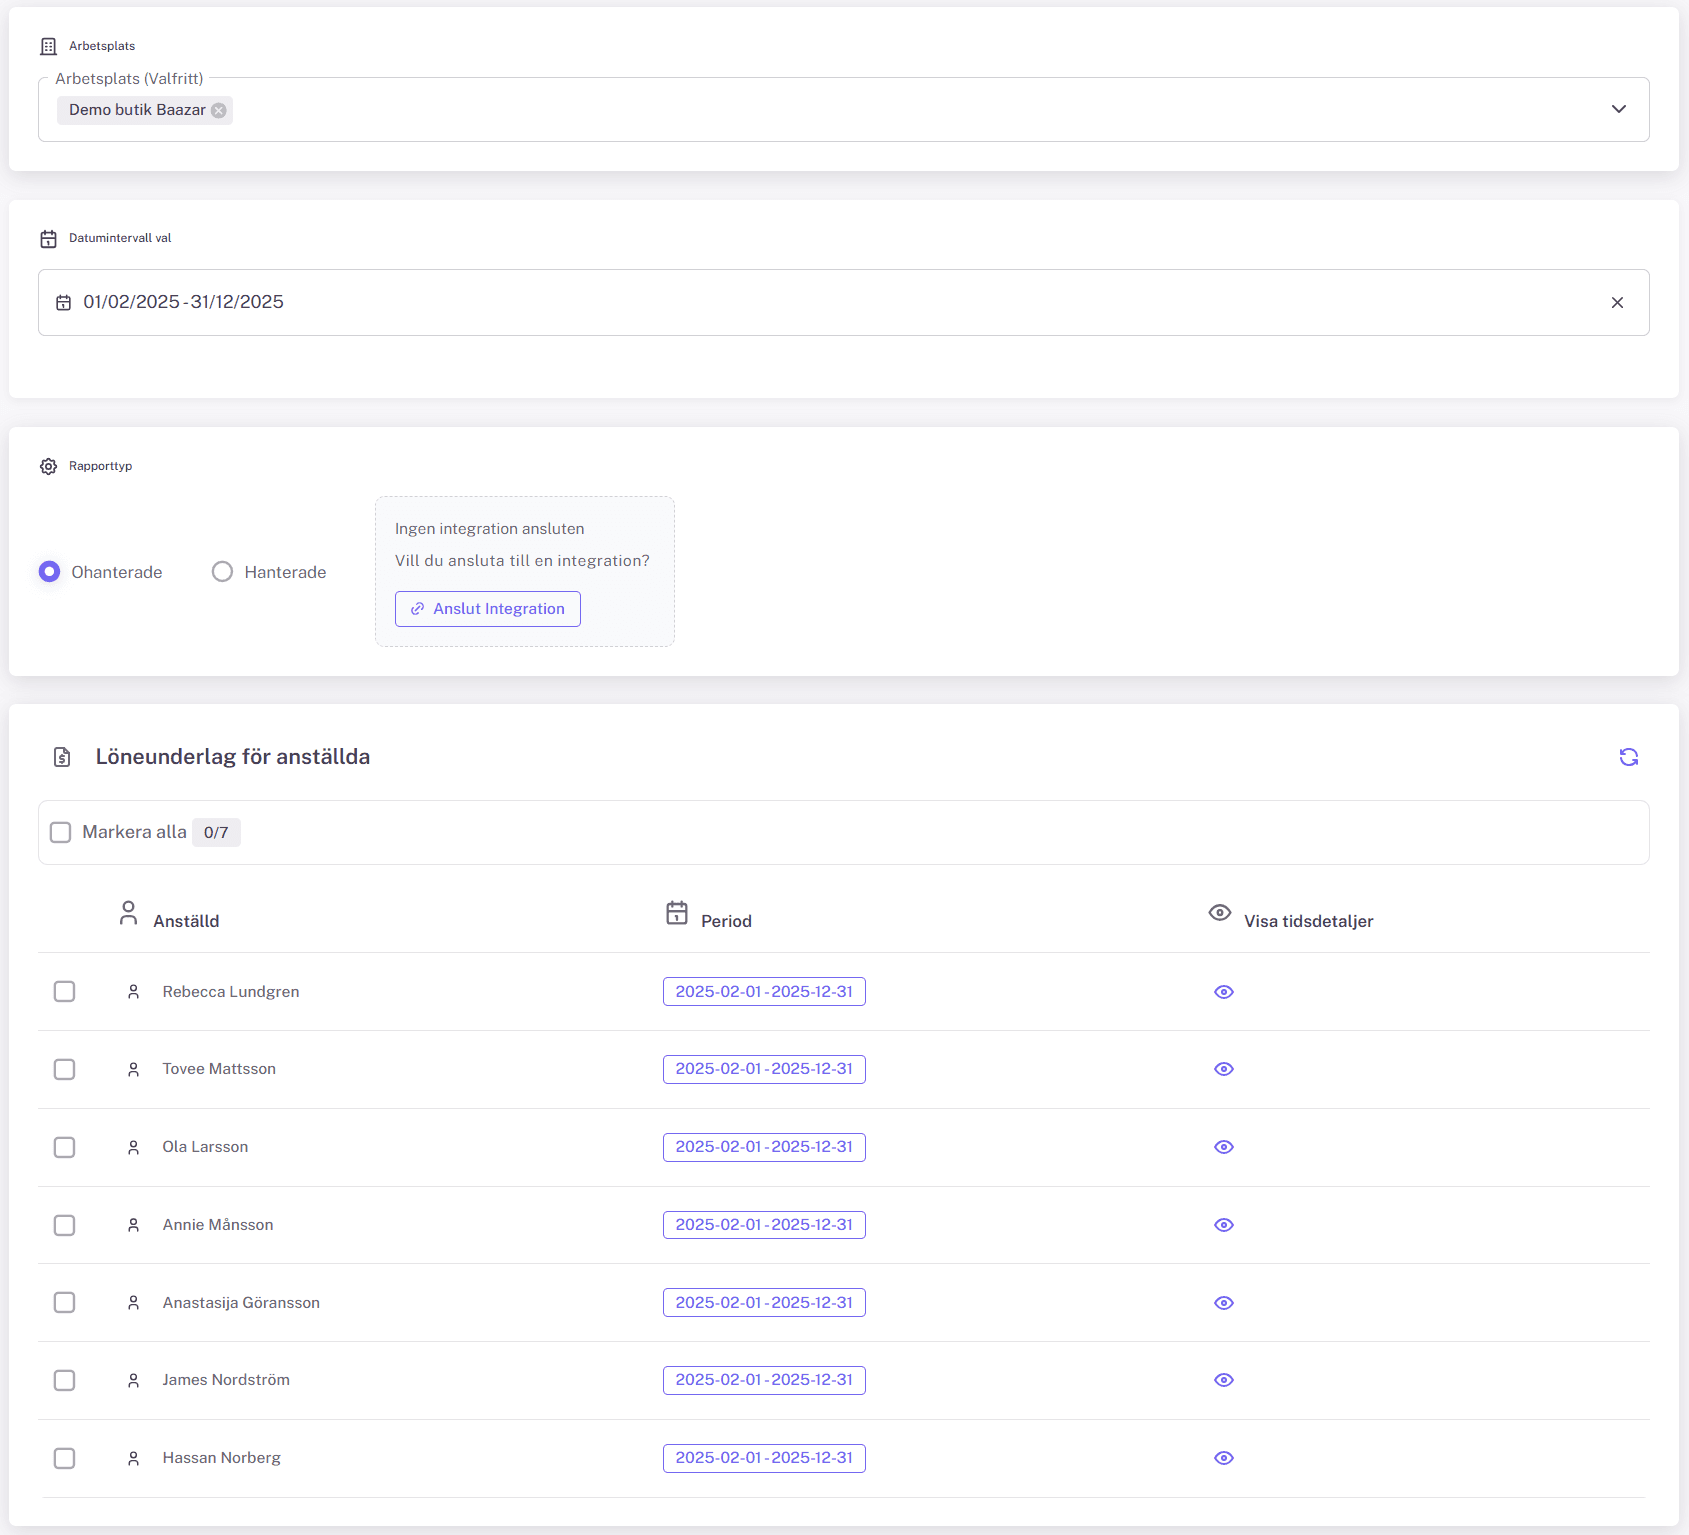Open the date range picker field
This screenshot has height=1535, width=1689.
(x=800, y=302)
